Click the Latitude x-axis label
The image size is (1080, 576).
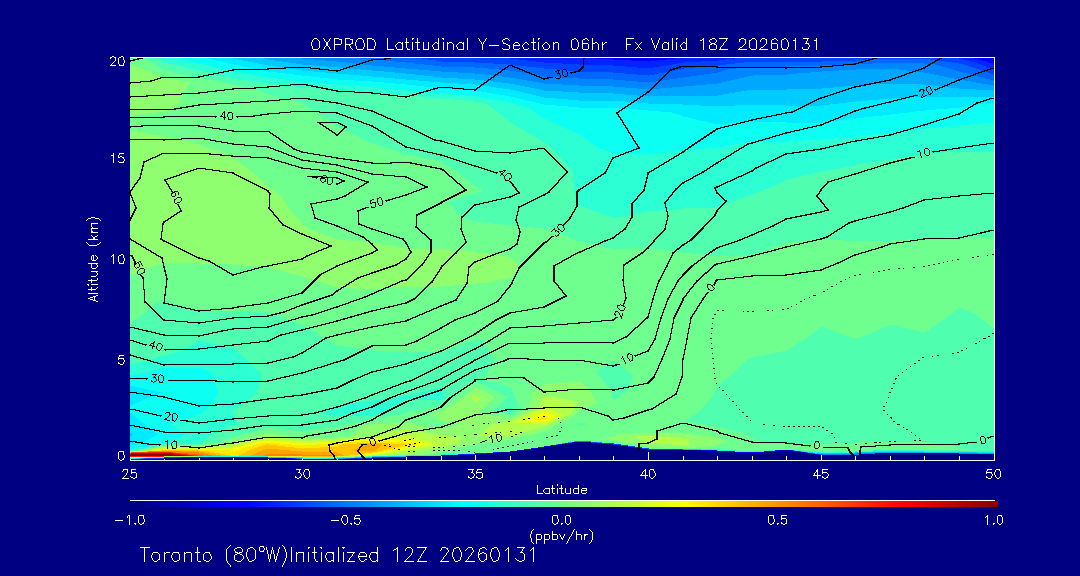click(x=561, y=489)
